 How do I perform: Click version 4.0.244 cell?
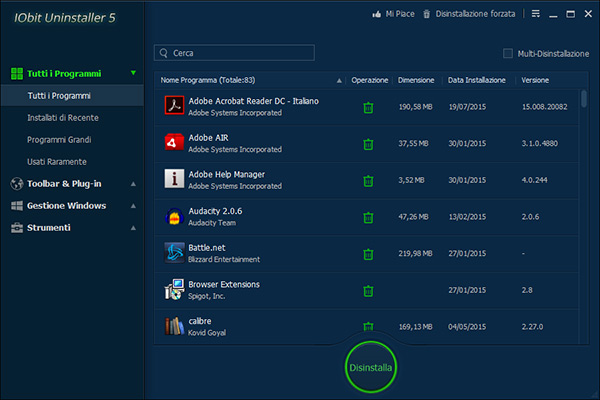tap(534, 180)
